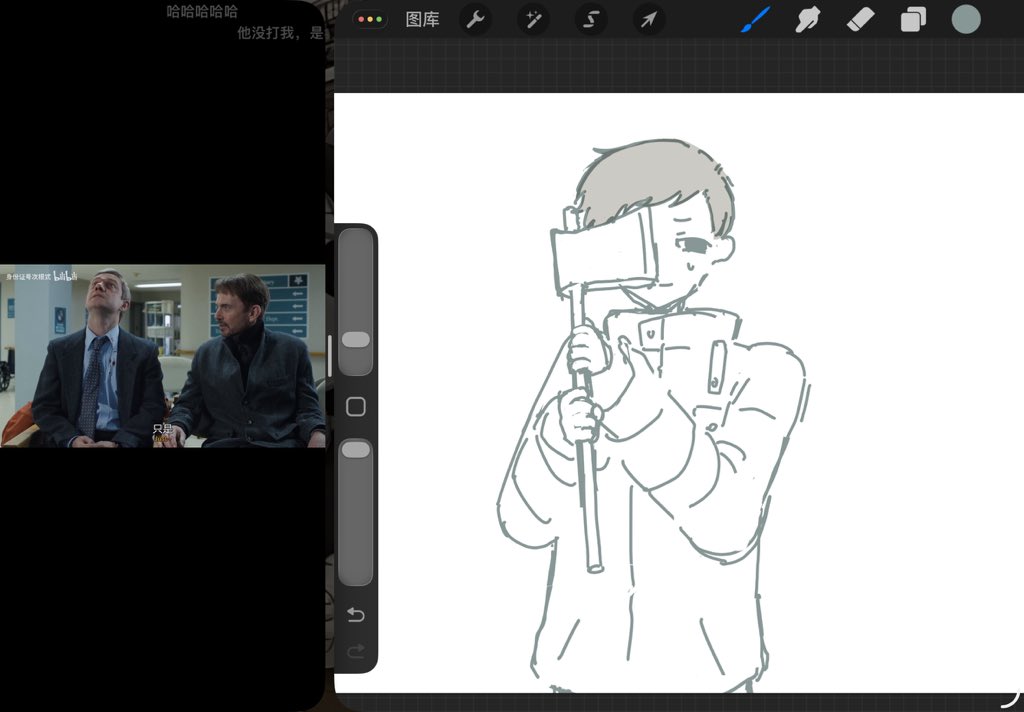Click the brush opacity slider handle
The height and width of the screenshot is (712, 1024).
(x=355, y=449)
